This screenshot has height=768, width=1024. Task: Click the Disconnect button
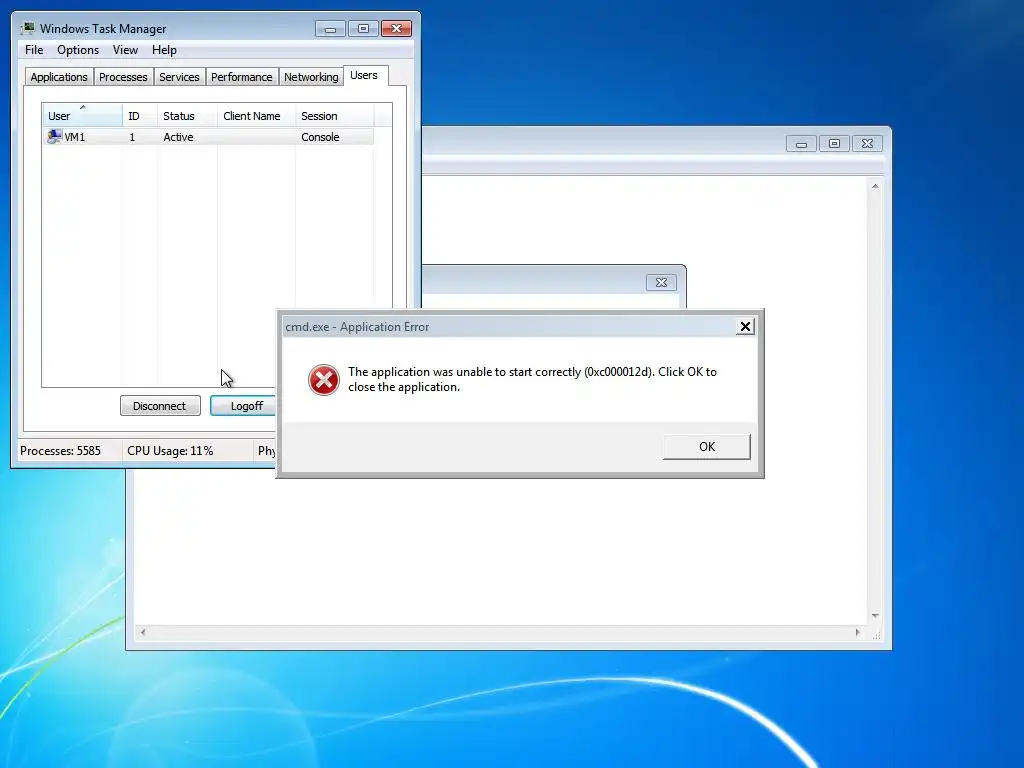(x=160, y=406)
